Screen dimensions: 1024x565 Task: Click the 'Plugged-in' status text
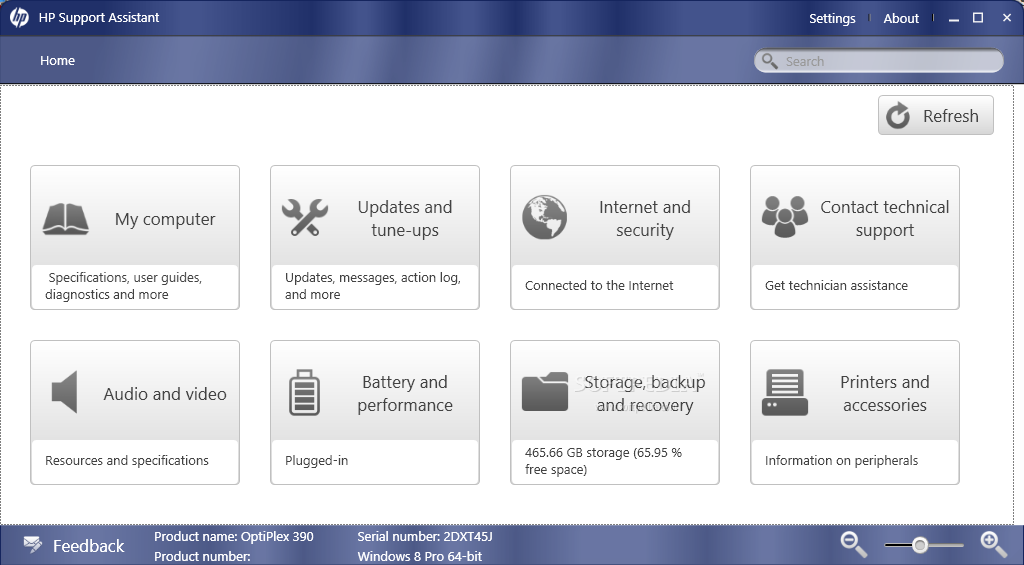[x=316, y=460]
